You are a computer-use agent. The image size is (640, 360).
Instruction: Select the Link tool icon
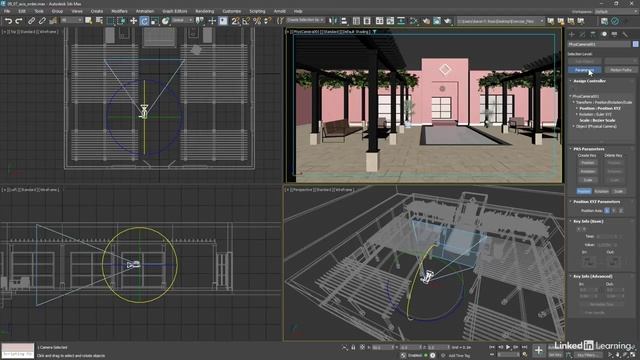(31, 21)
